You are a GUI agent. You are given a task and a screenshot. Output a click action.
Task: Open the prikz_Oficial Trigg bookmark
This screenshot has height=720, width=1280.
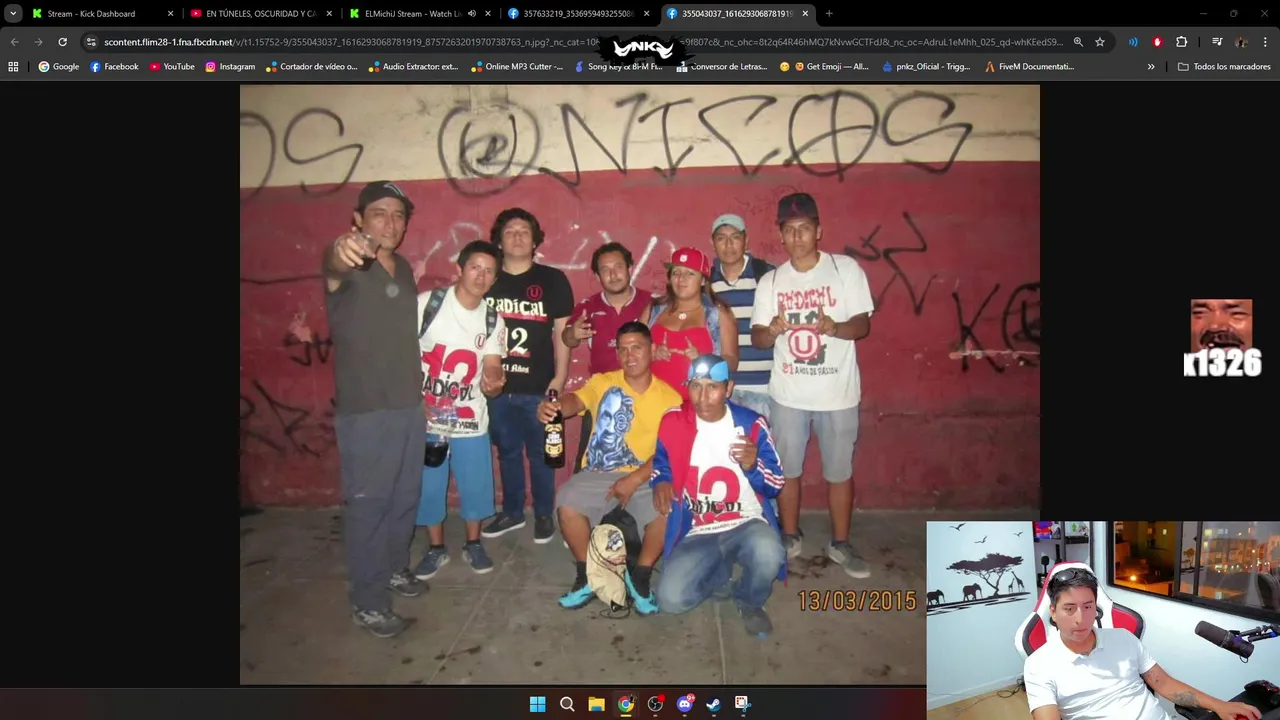pos(927,67)
